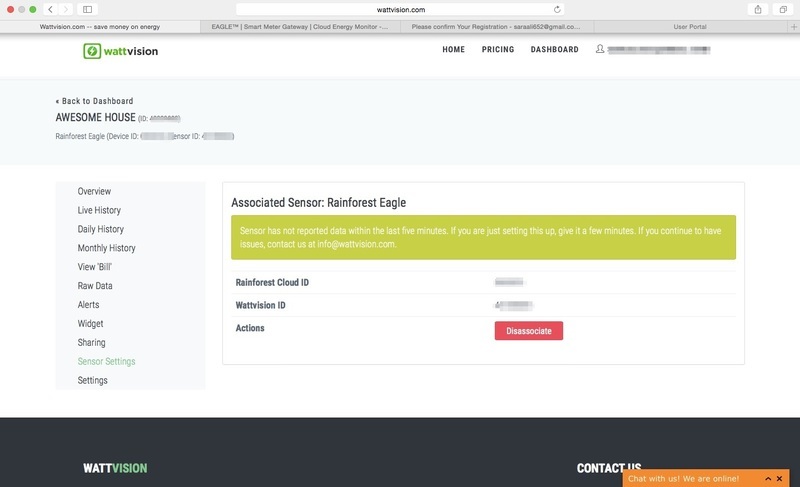Switch to the 'Wattvision.com -- save money on energy' tab

tap(100, 27)
